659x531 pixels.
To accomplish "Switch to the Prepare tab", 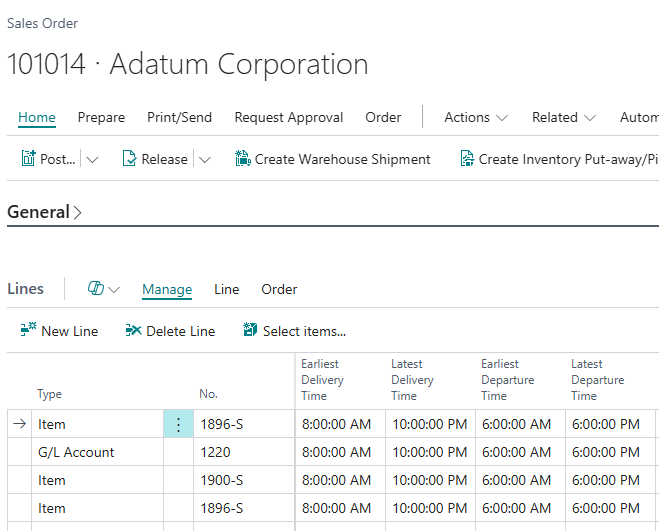I will pos(101,117).
